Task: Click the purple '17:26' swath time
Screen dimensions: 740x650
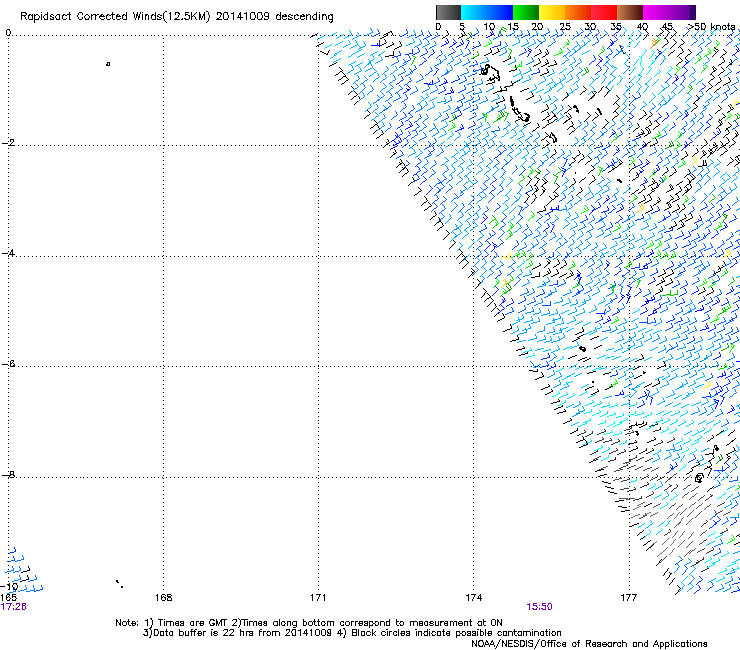Action: [x=13, y=607]
